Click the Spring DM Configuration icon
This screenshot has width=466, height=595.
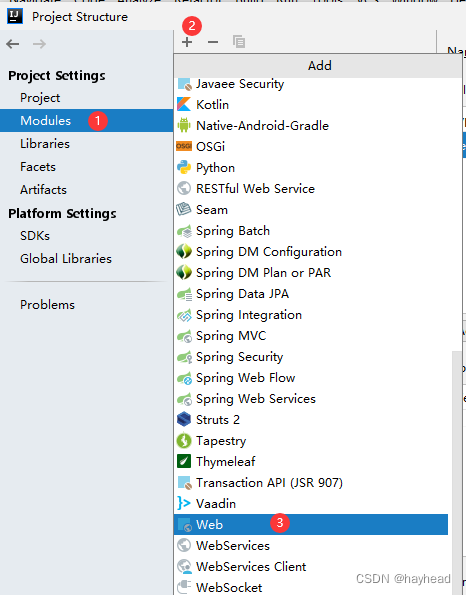point(184,252)
